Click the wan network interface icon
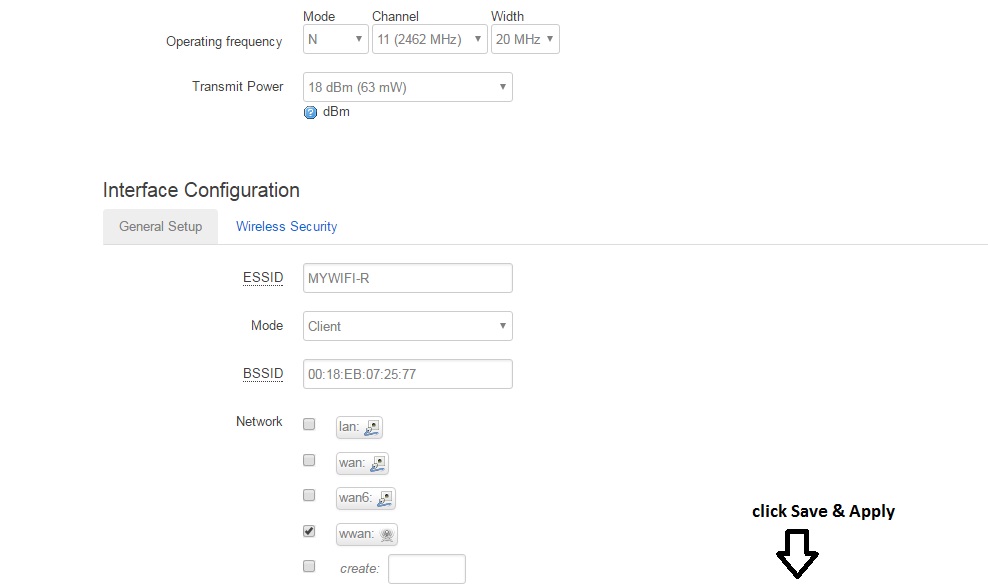The width and height of the screenshot is (988, 588). point(377,464)
